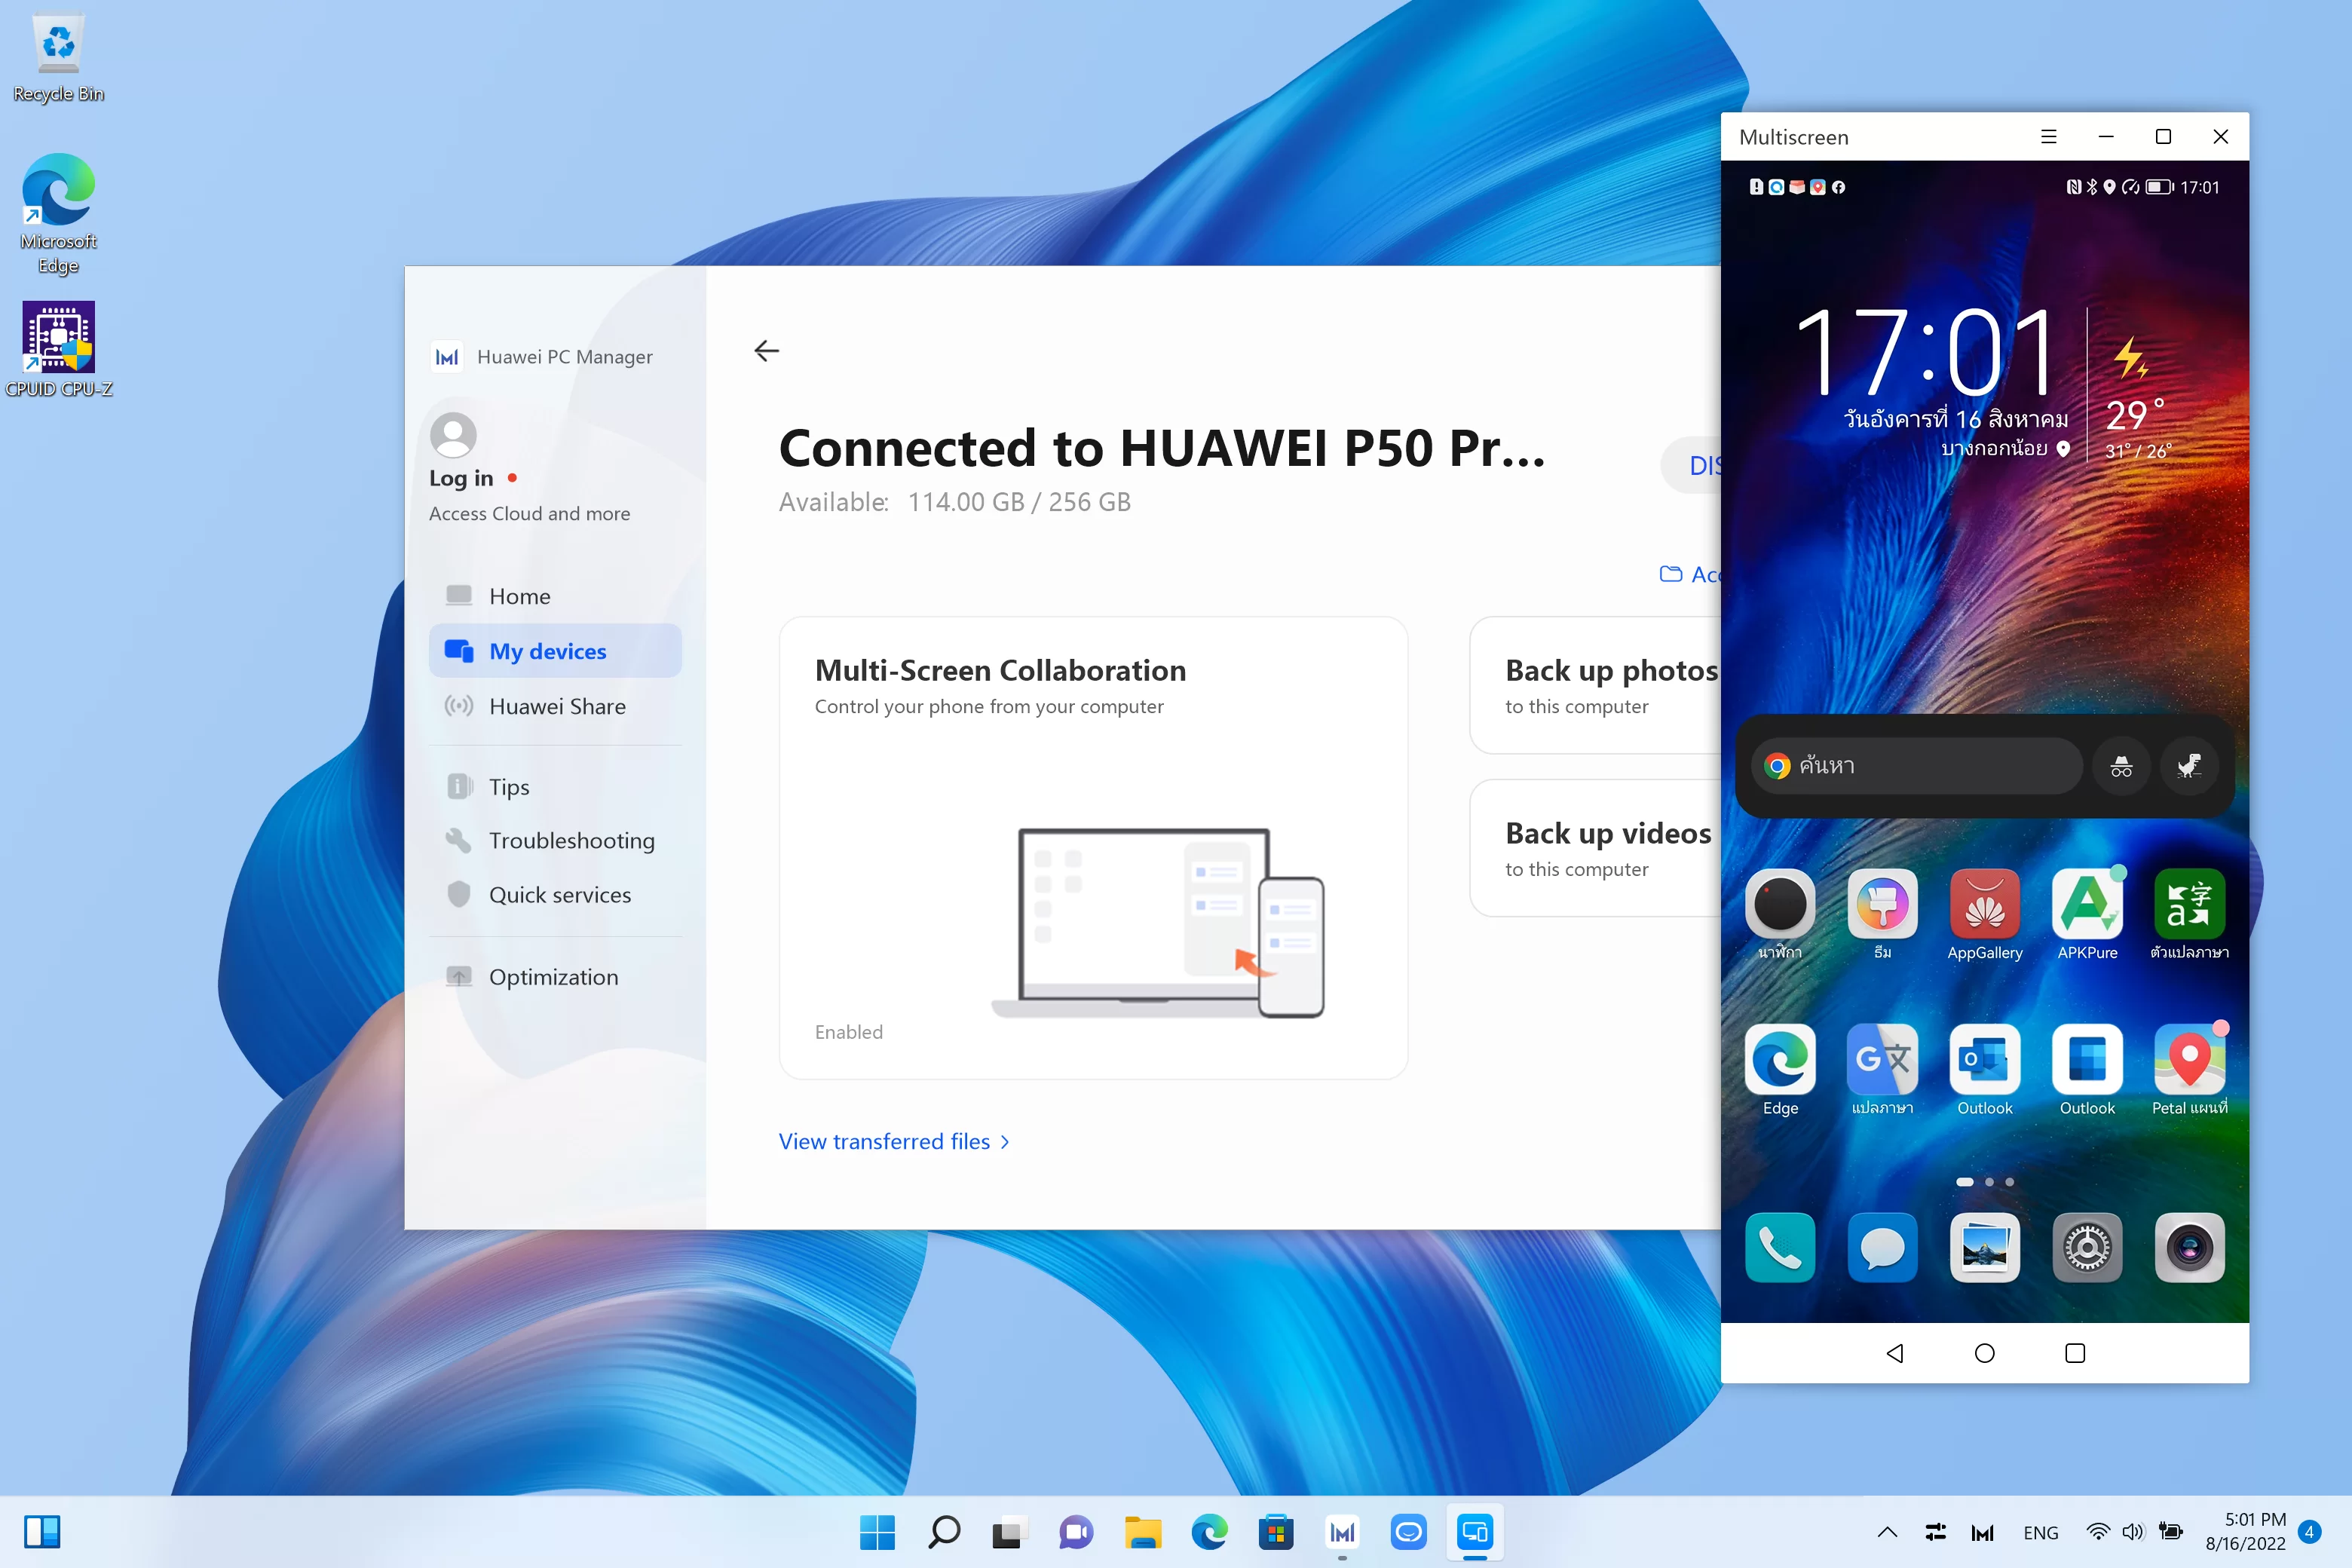Open the notification count badge
2352x1568 pixels.
point(2310,1532)
